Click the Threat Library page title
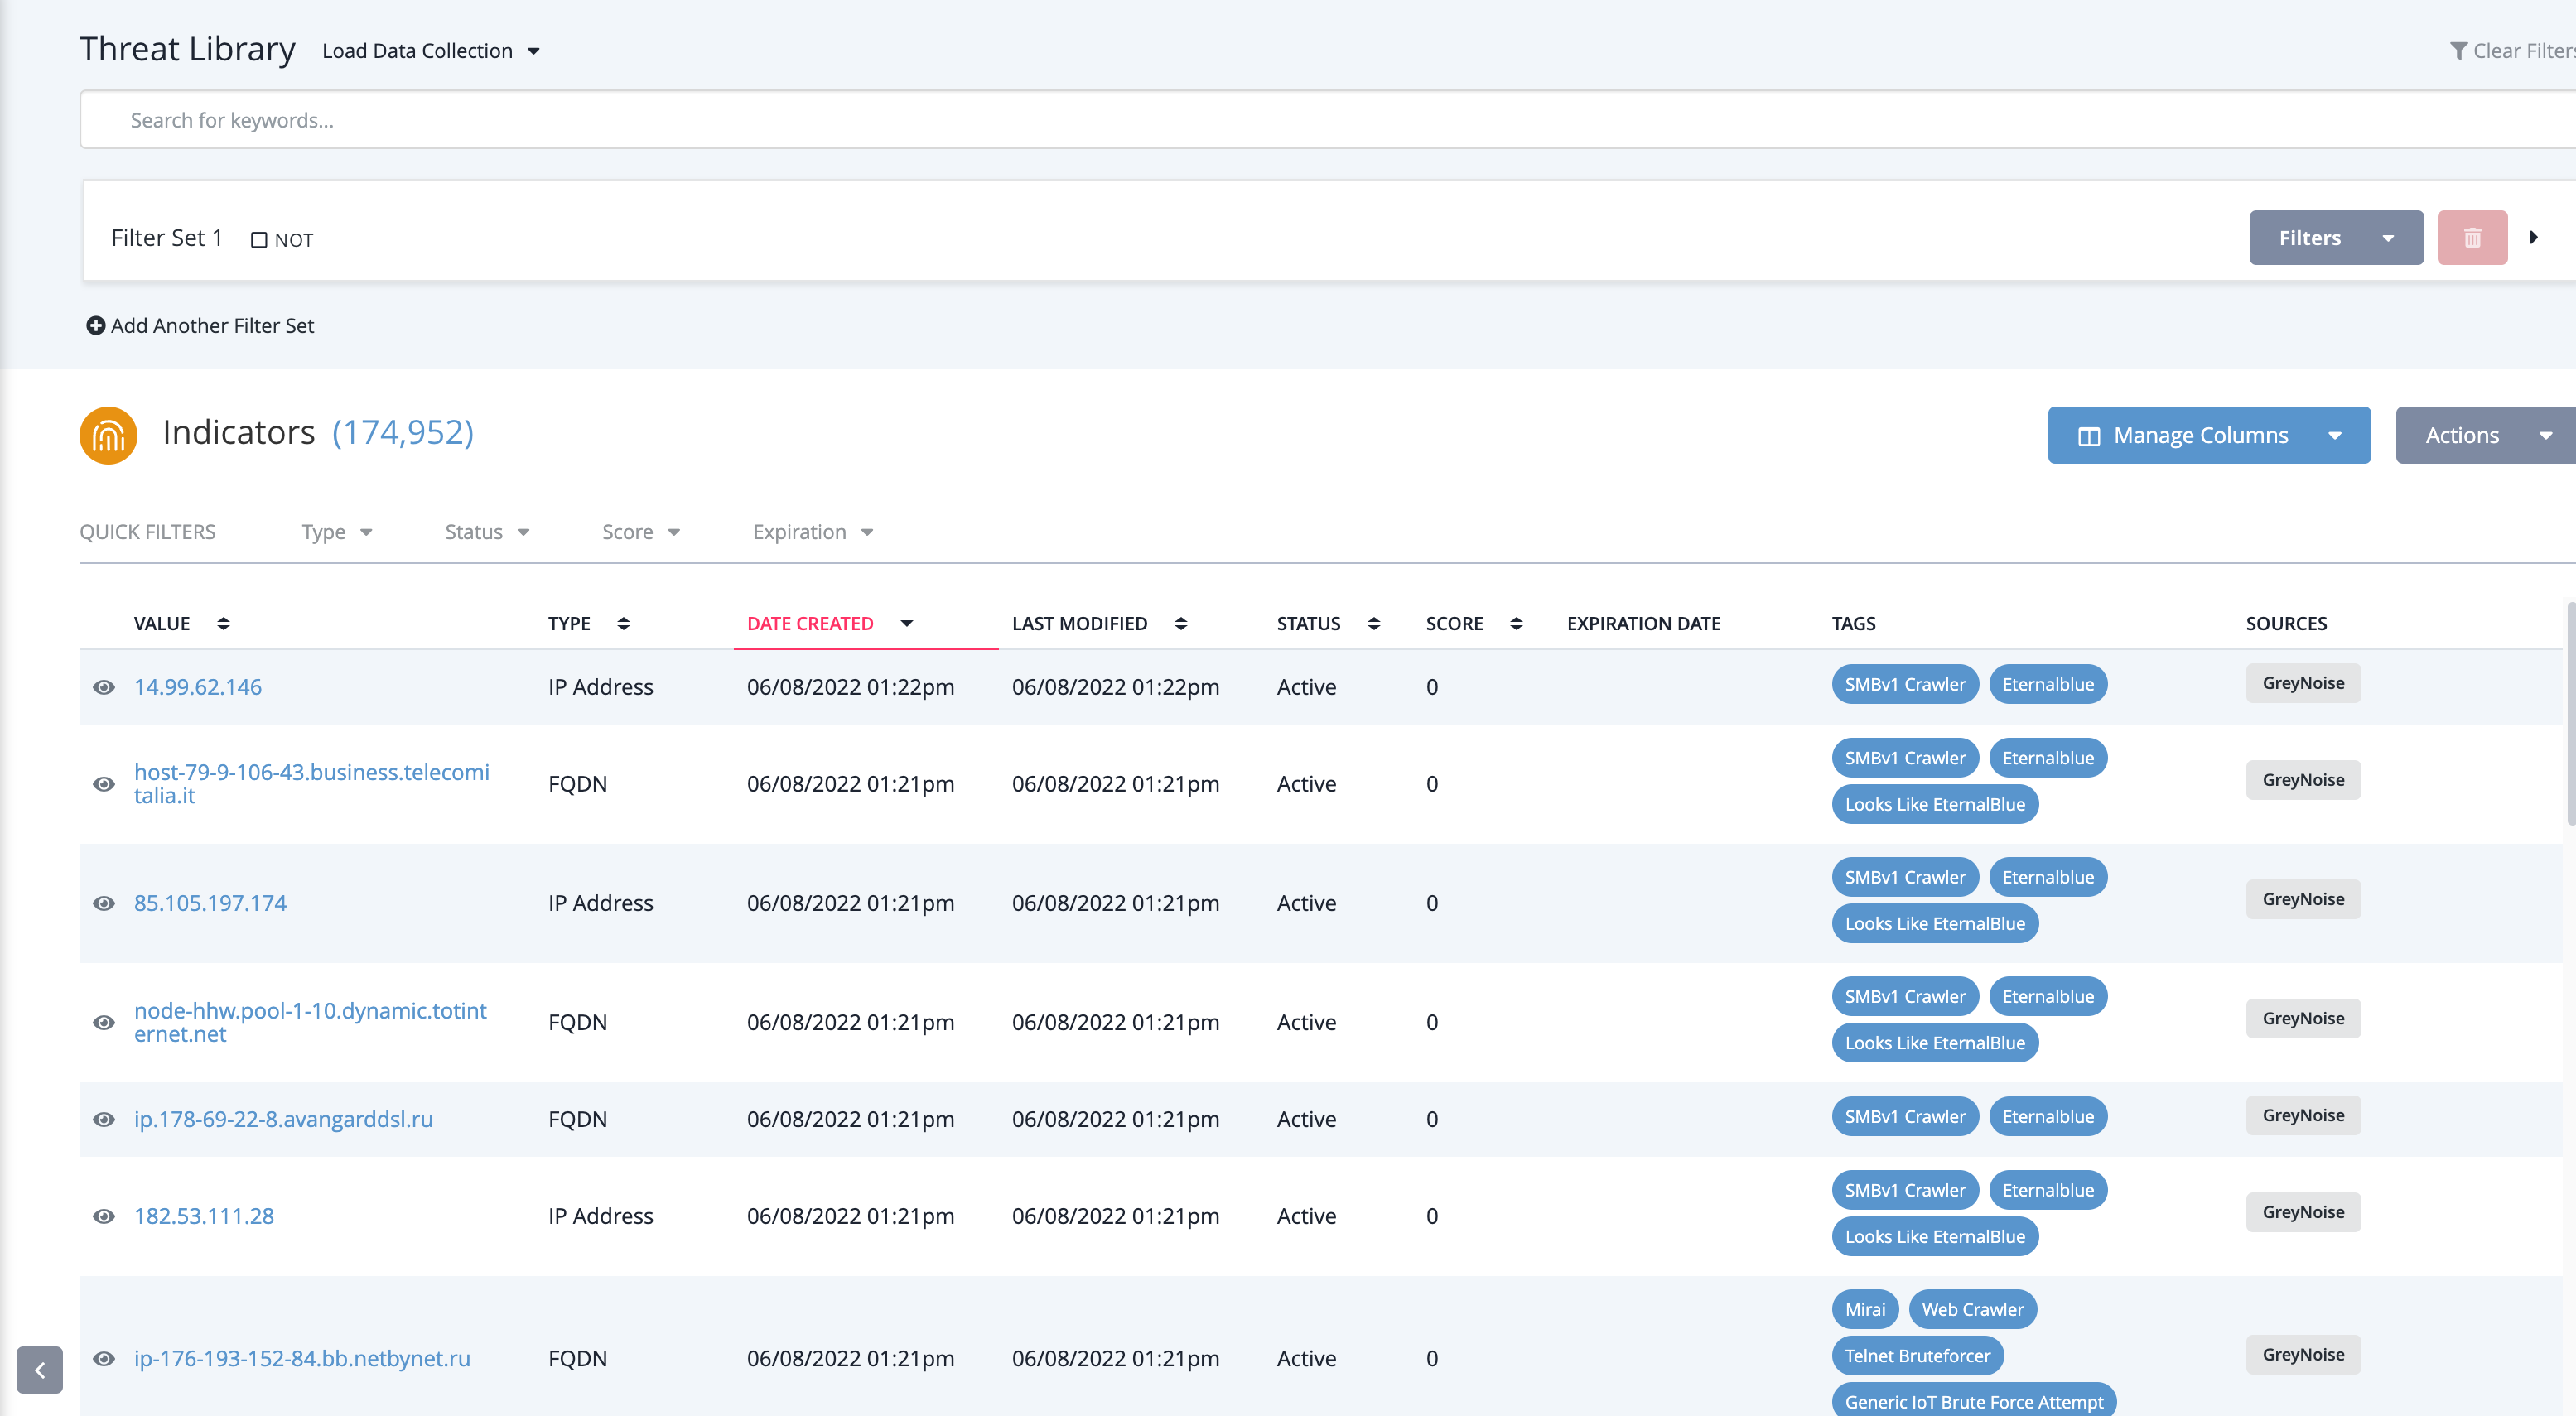Screen dimensions: 2576x1416 point(187,49)
